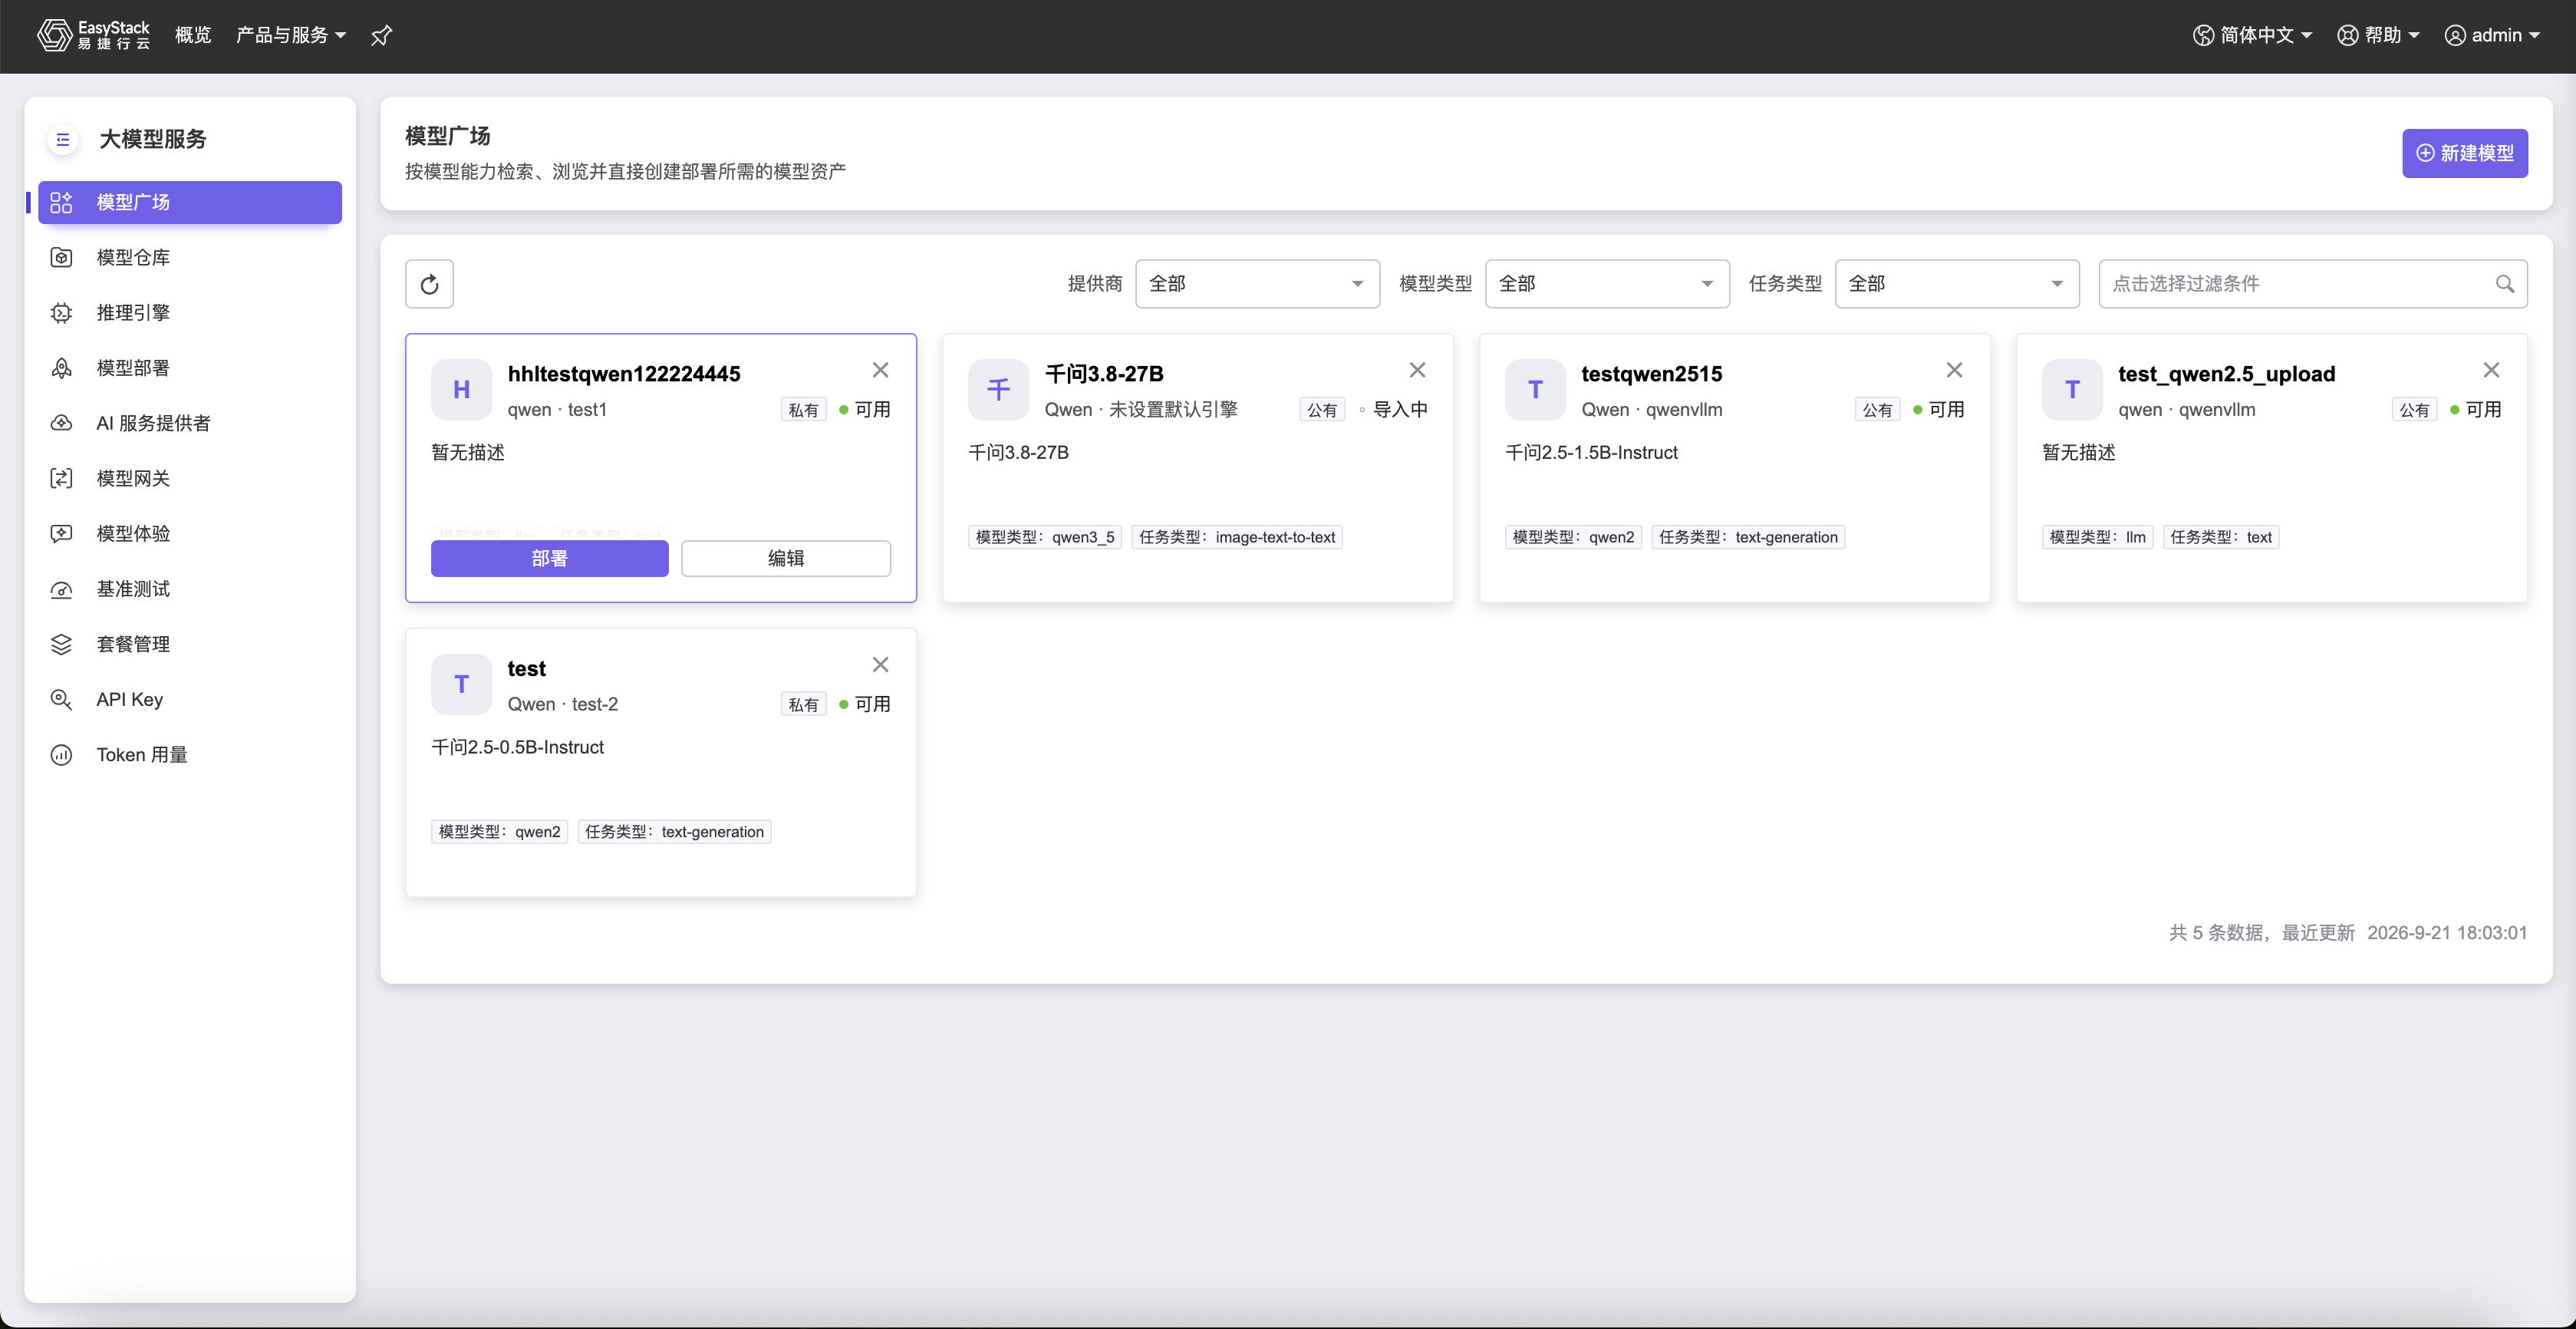Viewport: 2576px width, 1329px height.
Task: Open 模型仓库 from the sidebar
Action: point(190,257)
